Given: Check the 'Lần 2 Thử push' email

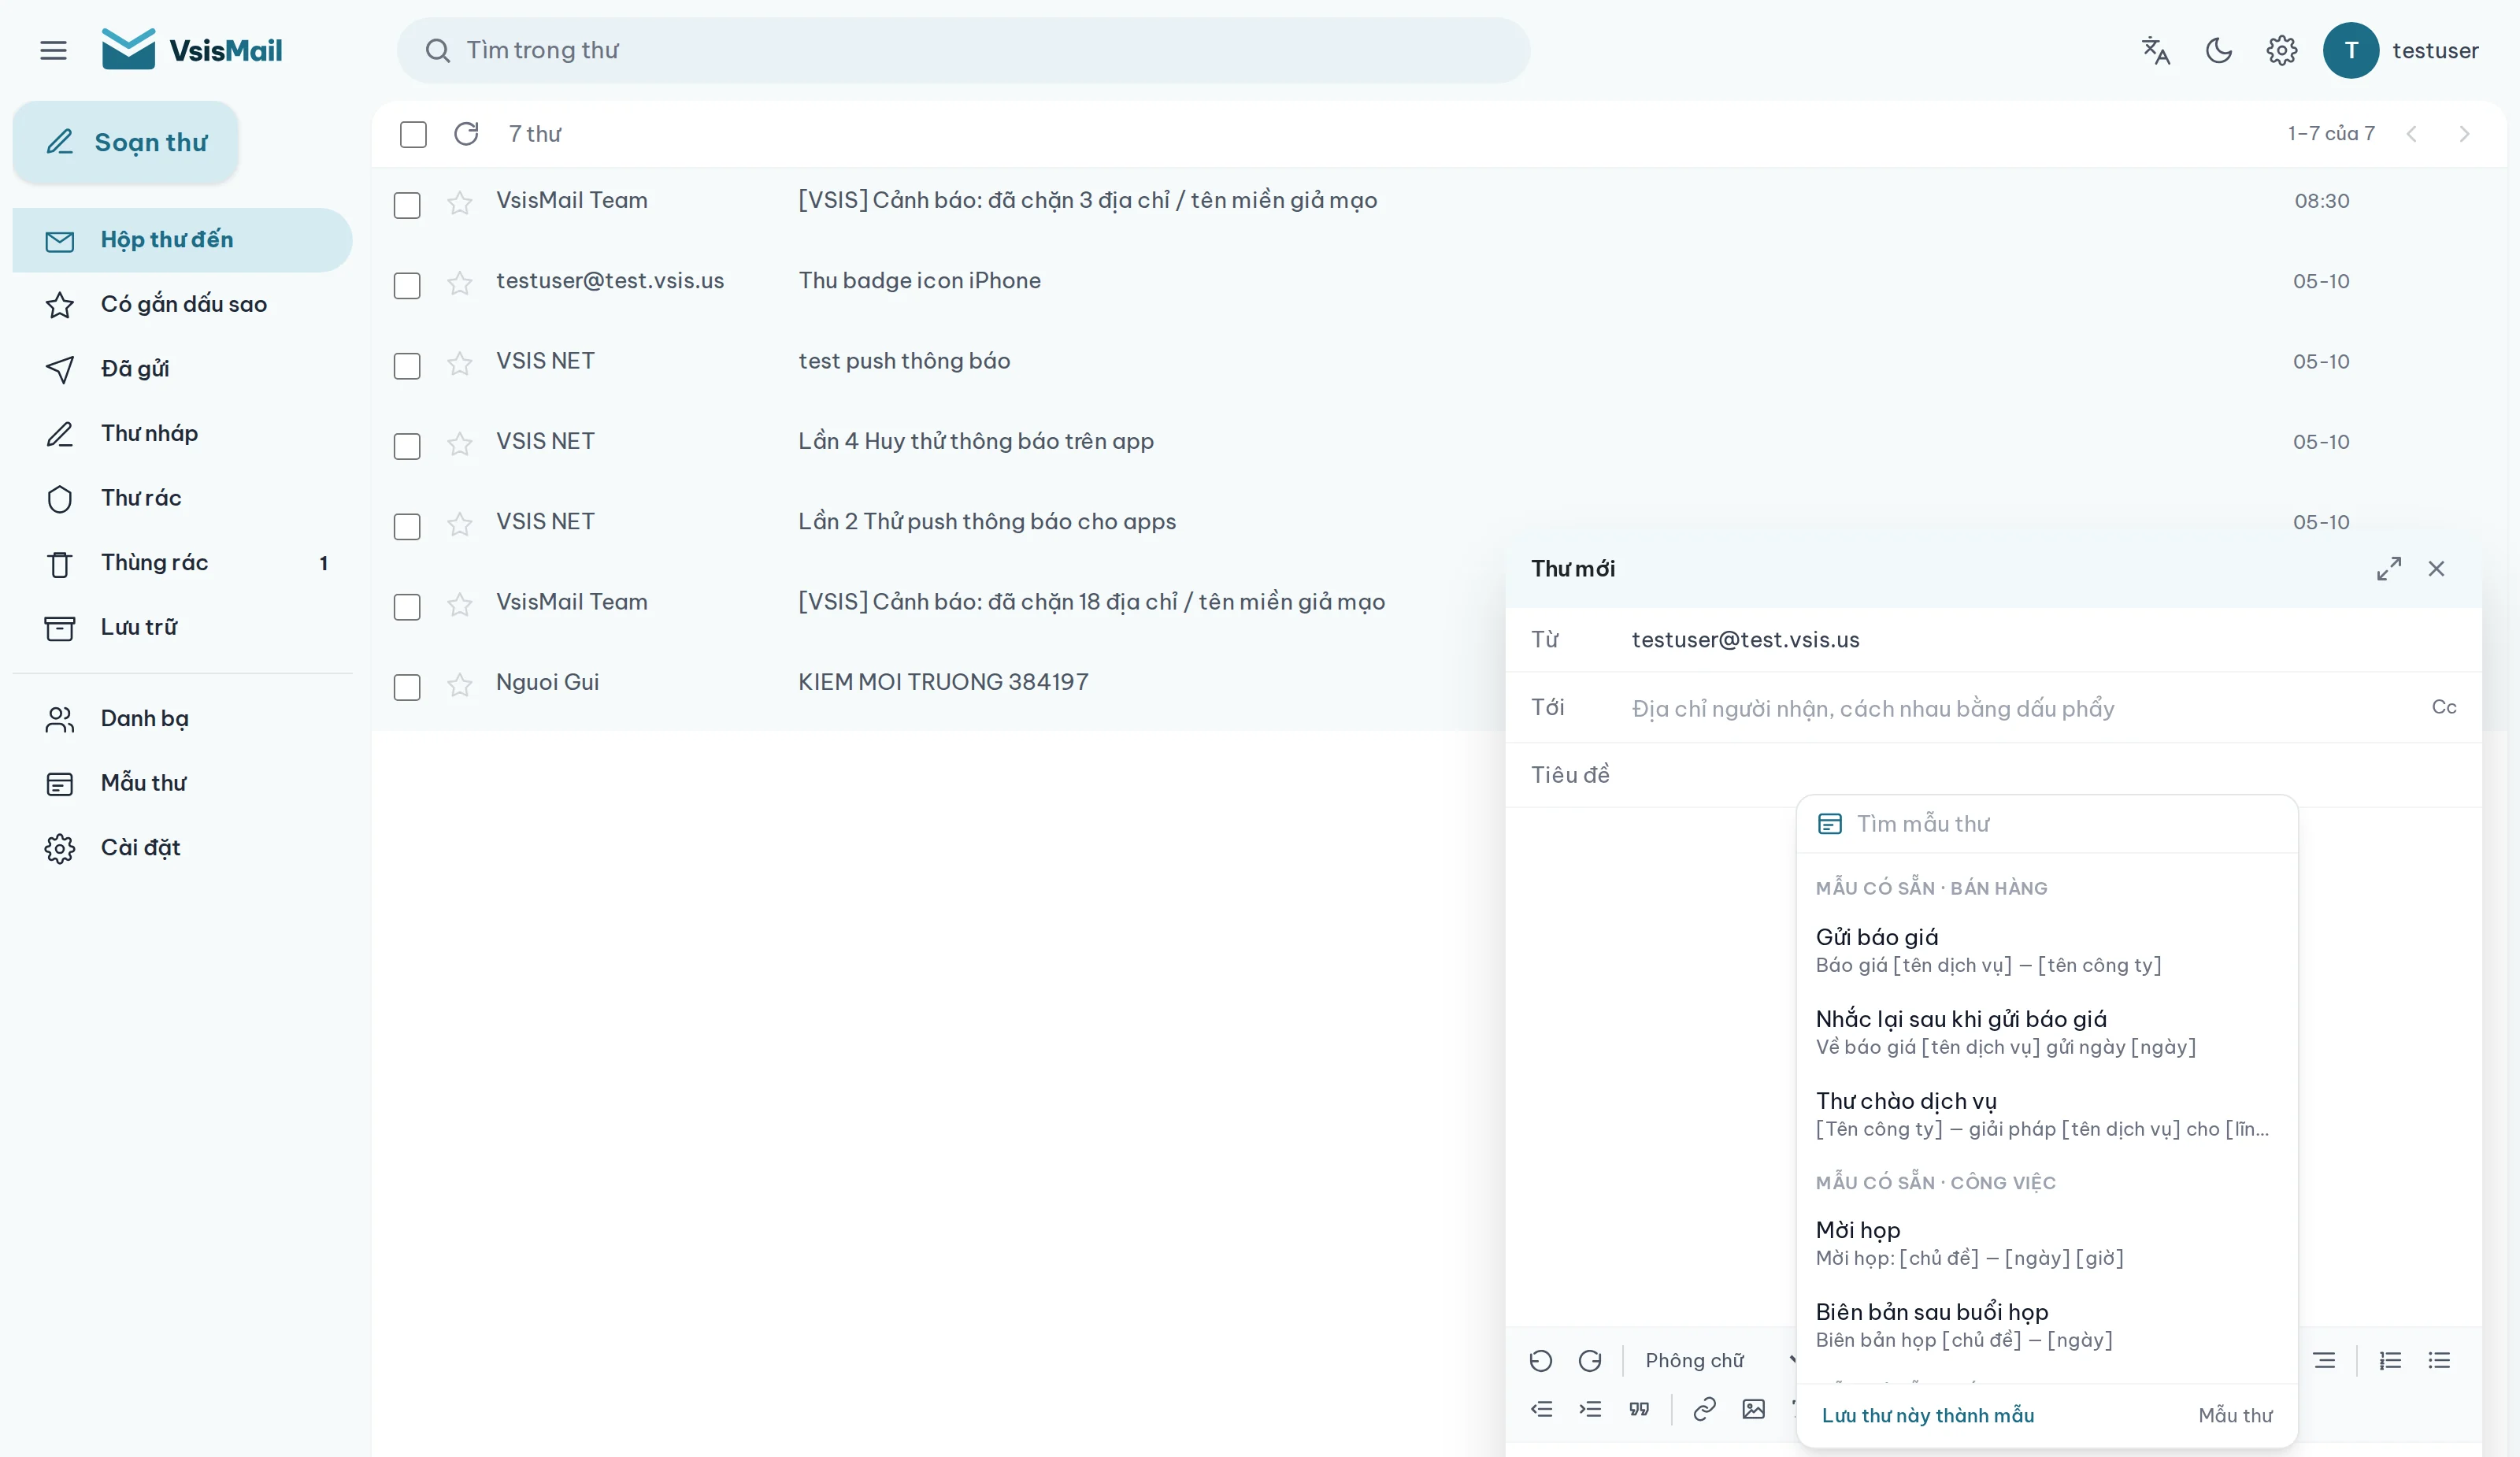Looking at the screenshot, I should click(x=407, y=526).
